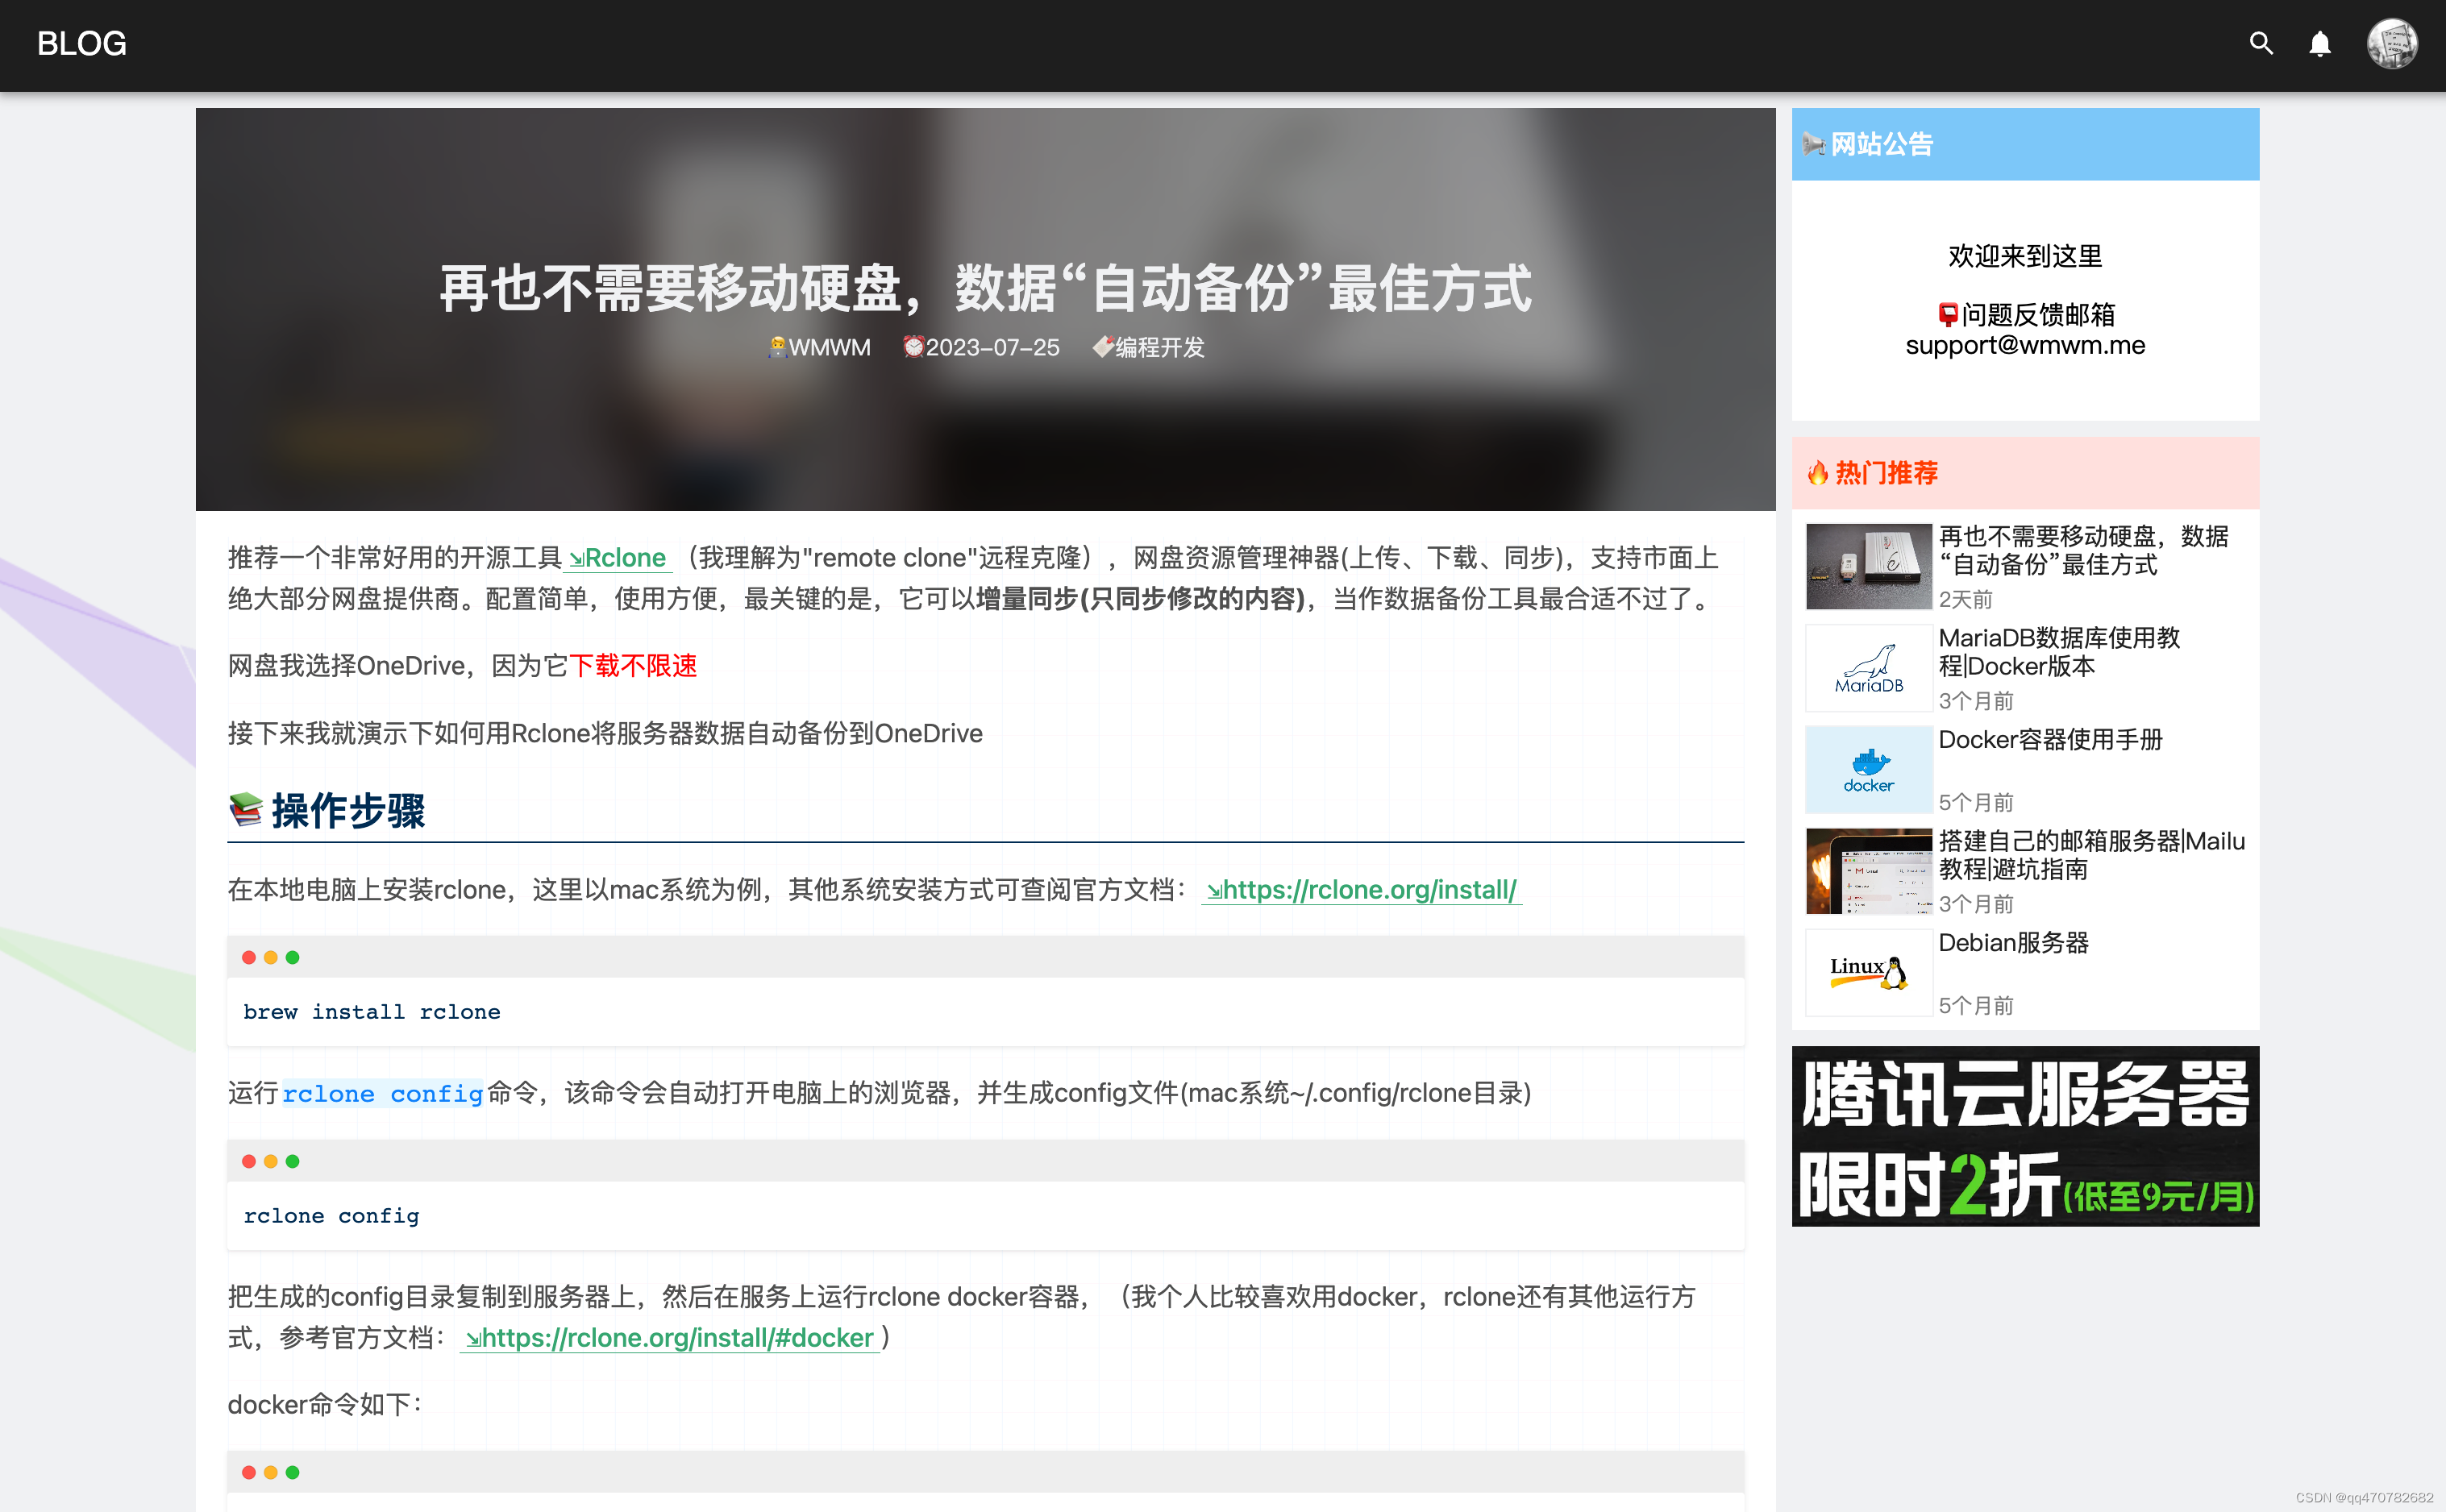This screenshot has width=2446, height=1512.
Task: Open MariaDB数据库使用教程 post title
Action: [2058, 652]
